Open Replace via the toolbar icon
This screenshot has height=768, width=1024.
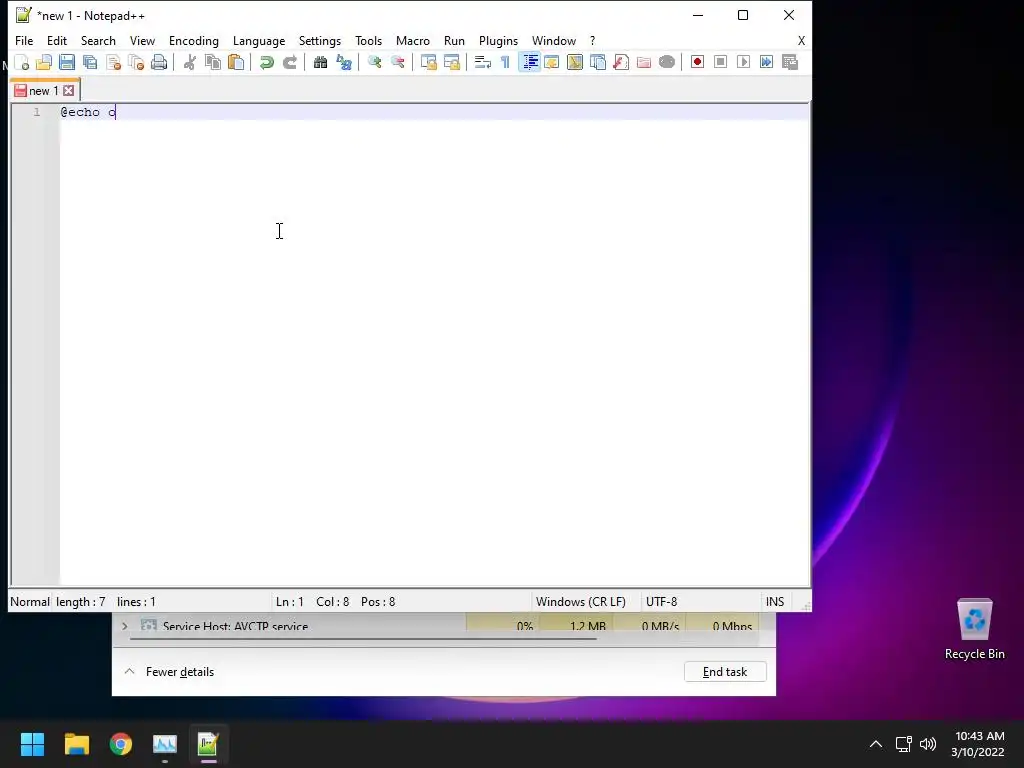344,62
